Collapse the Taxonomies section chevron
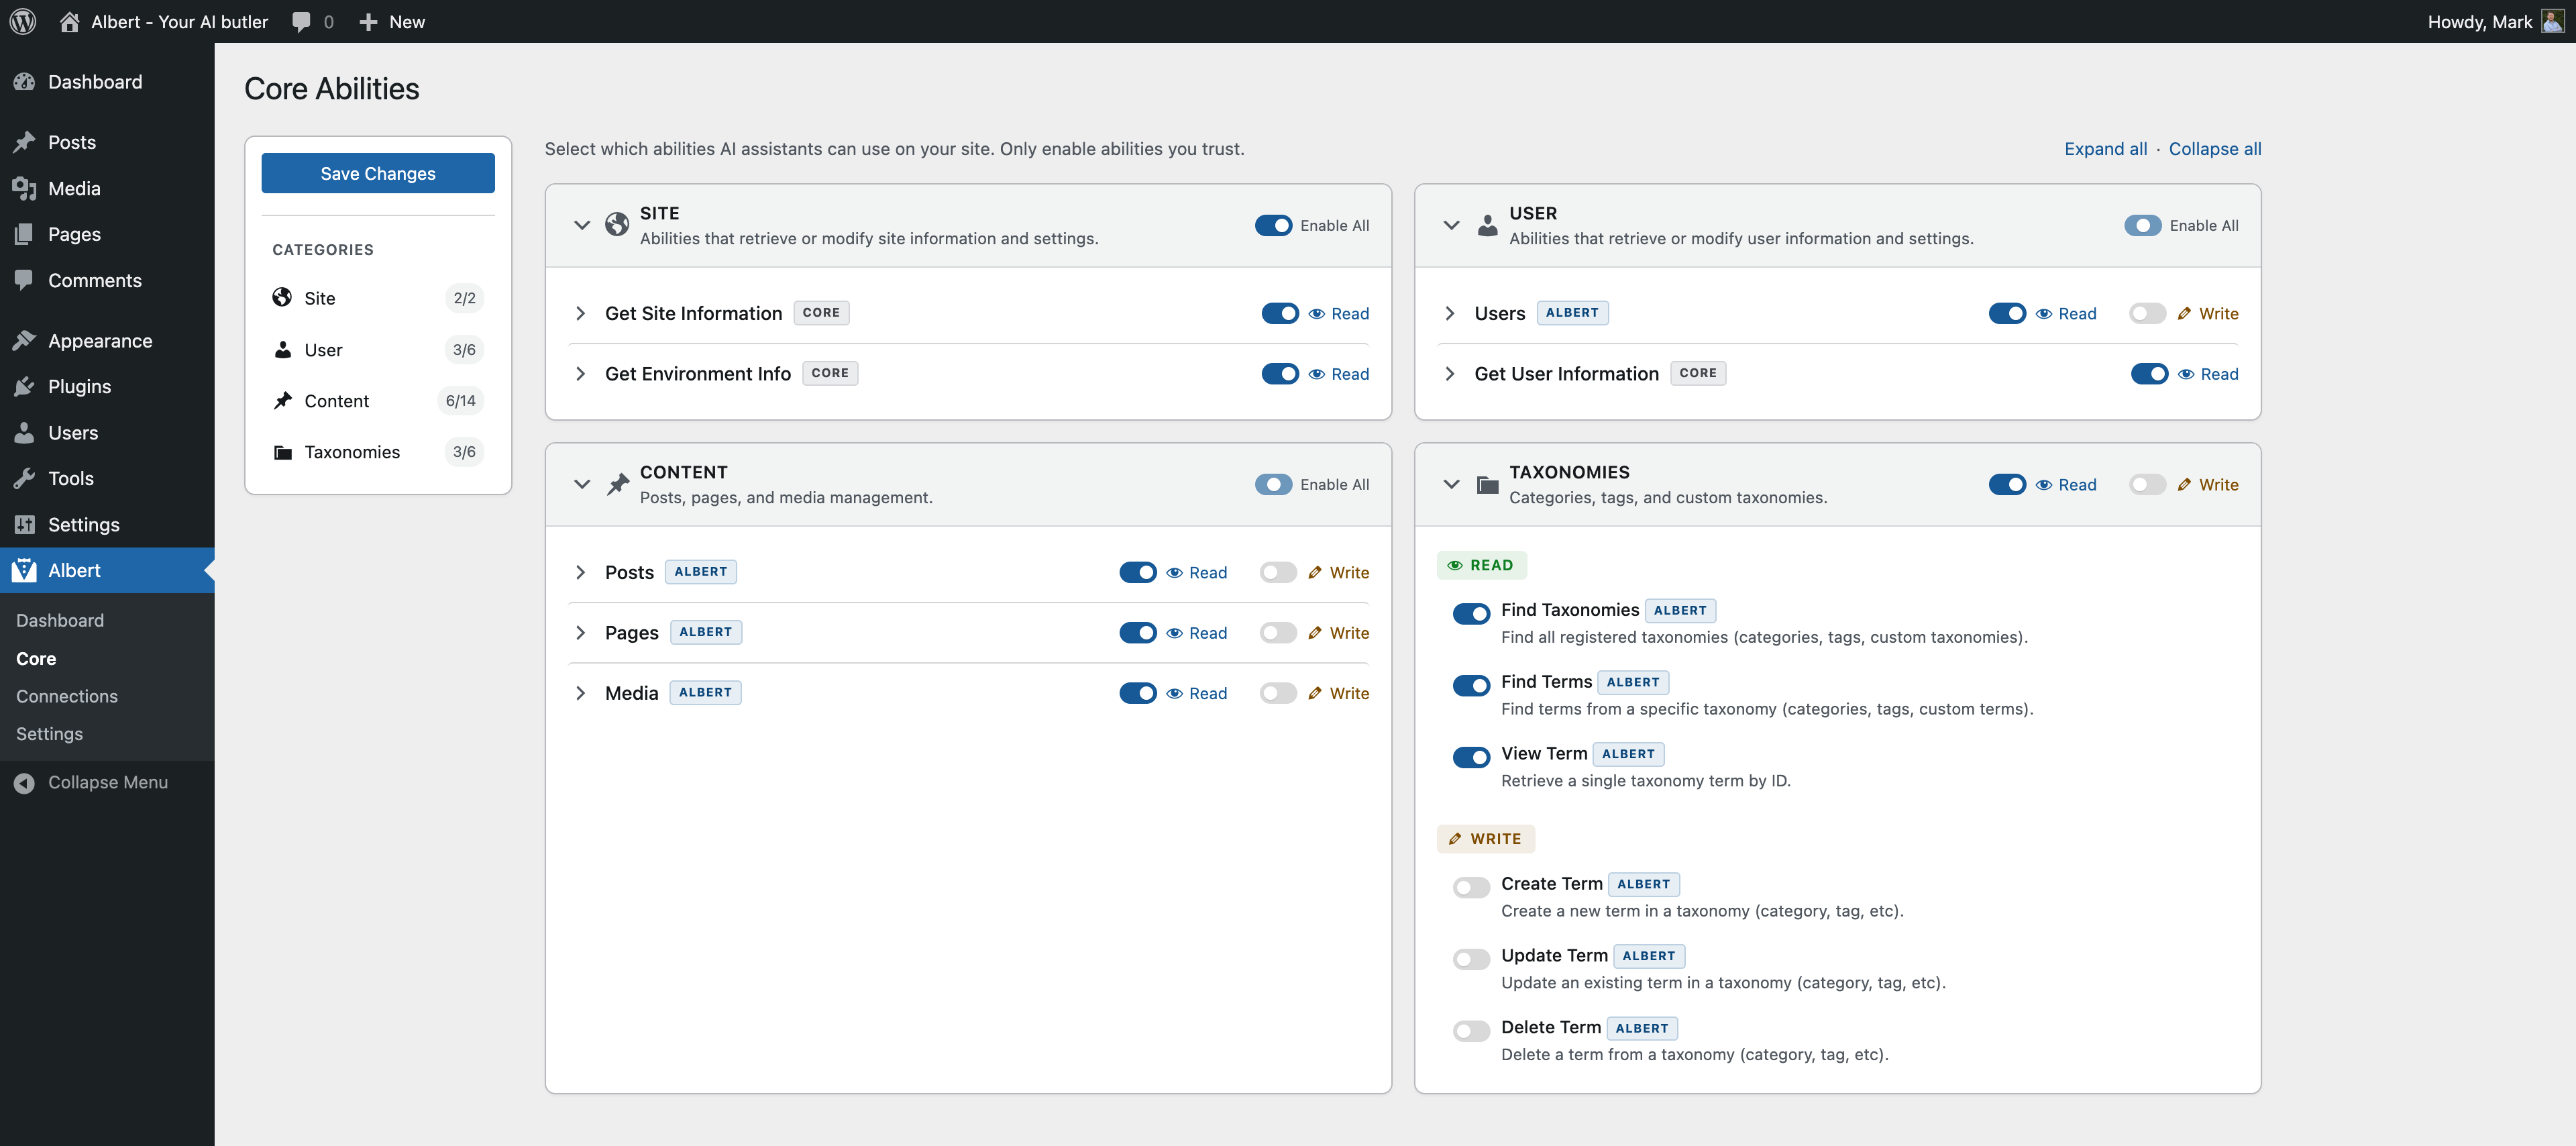 [x=1451, y=485]
